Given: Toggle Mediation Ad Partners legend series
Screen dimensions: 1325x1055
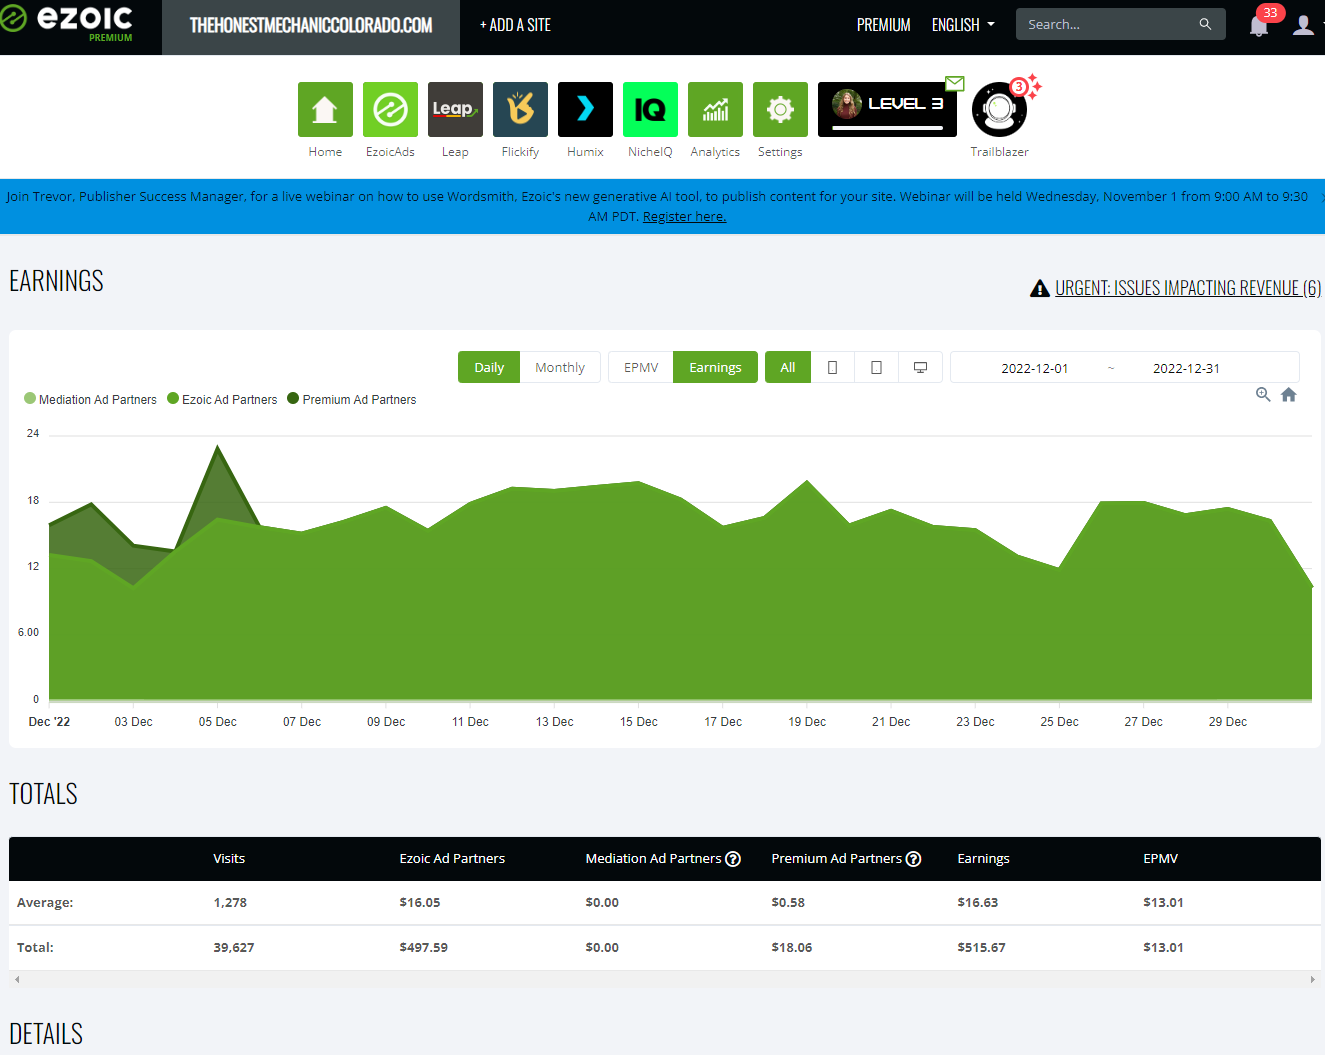Looking at the screenshot, I should pos(90,399).
